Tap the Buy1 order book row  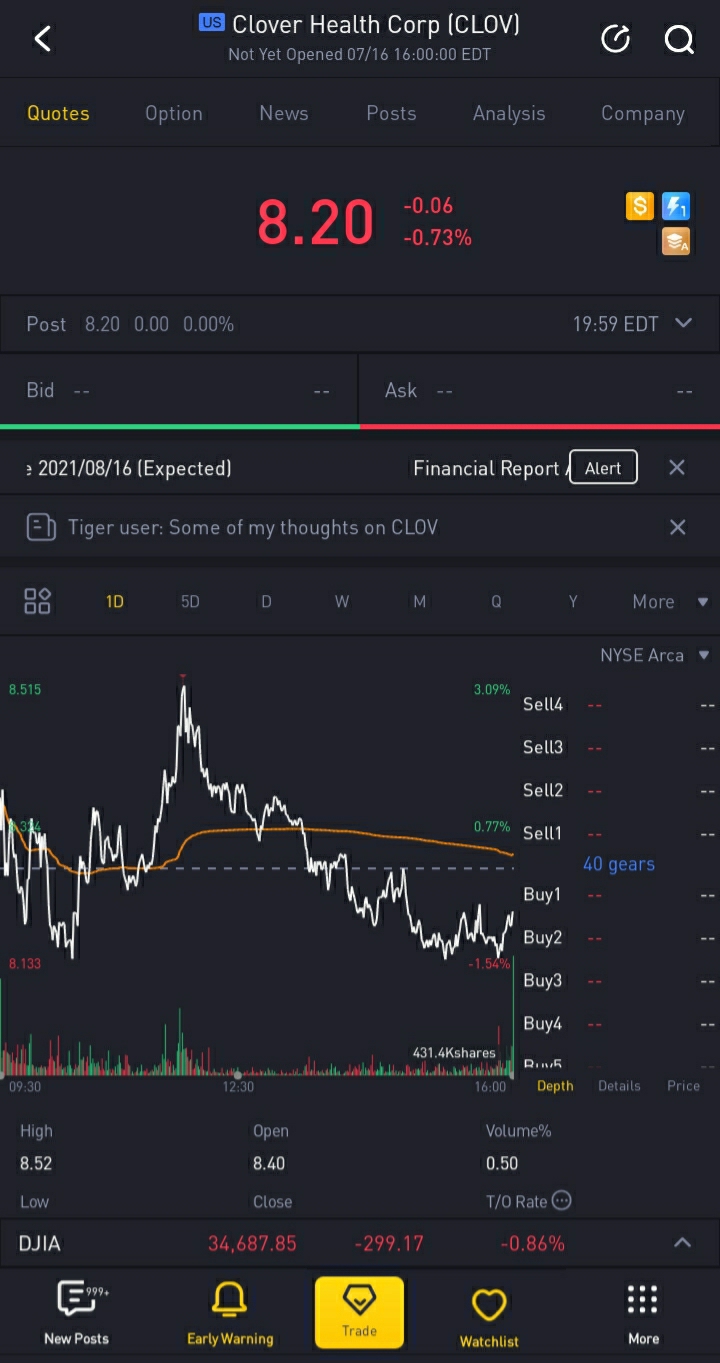[619, 894]
